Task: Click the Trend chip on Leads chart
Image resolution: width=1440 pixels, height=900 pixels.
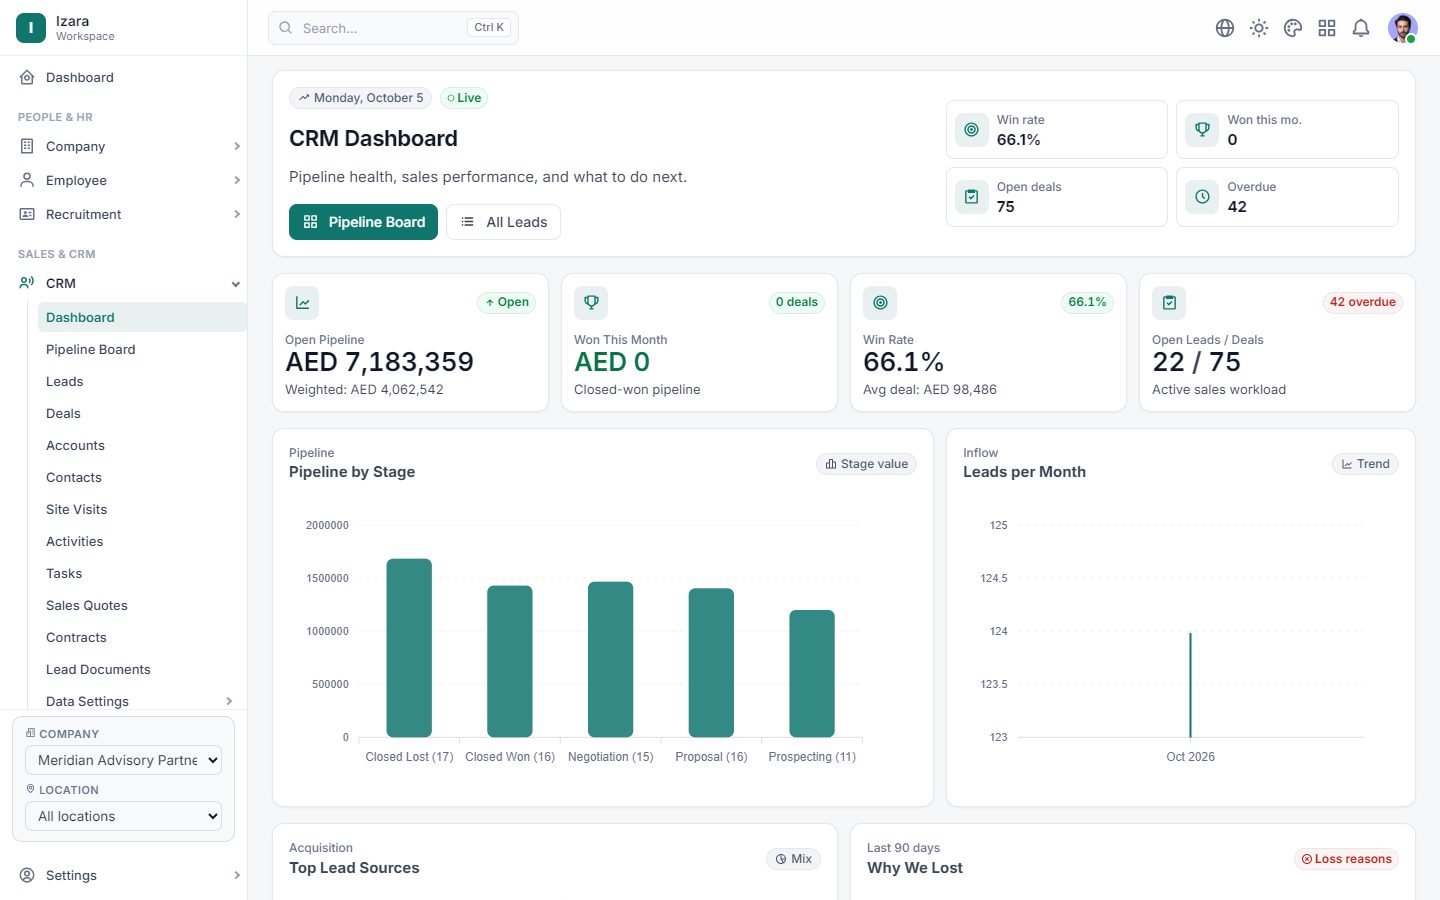Action: click(1365, 464)
